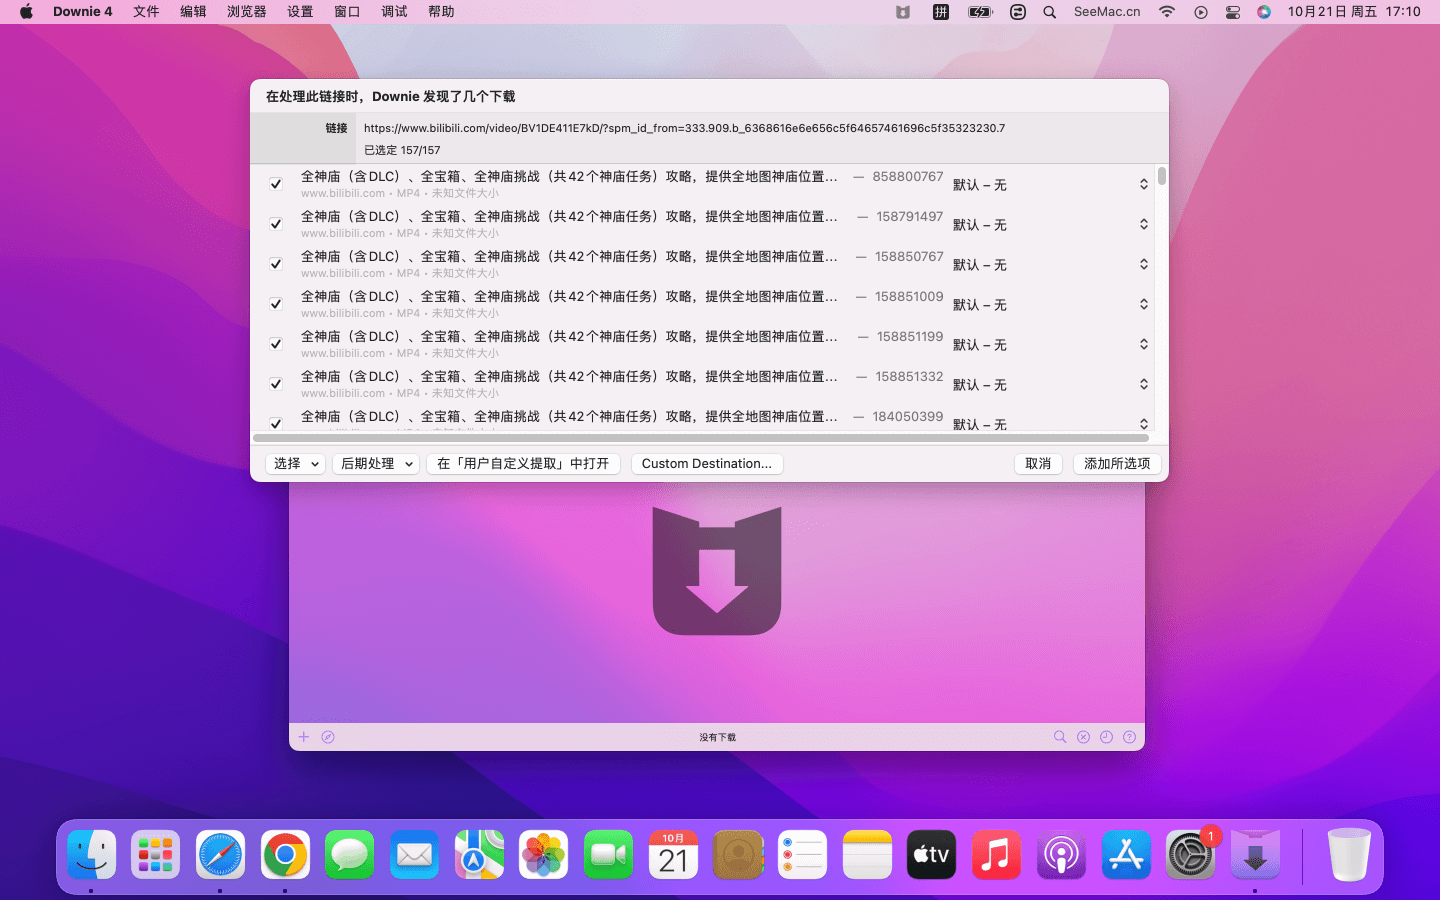Click the clock history icon in Downie window
The image size is (1440, 900).
[1106, 737]
